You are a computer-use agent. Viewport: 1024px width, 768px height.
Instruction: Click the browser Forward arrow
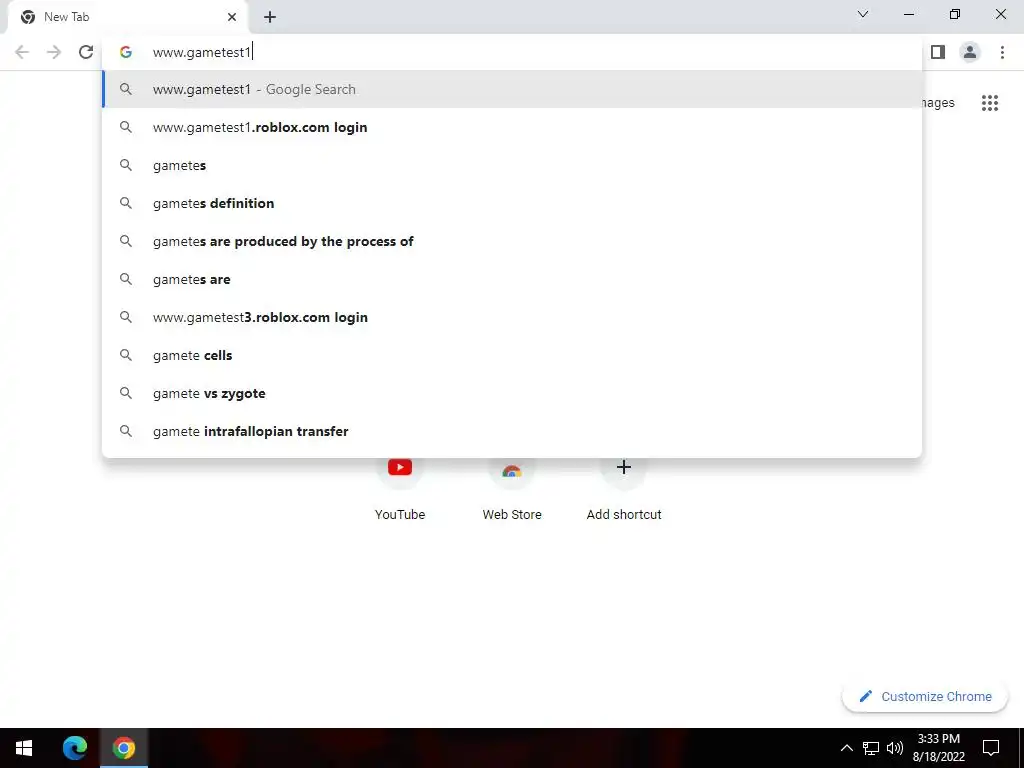(x=54, y=52)
